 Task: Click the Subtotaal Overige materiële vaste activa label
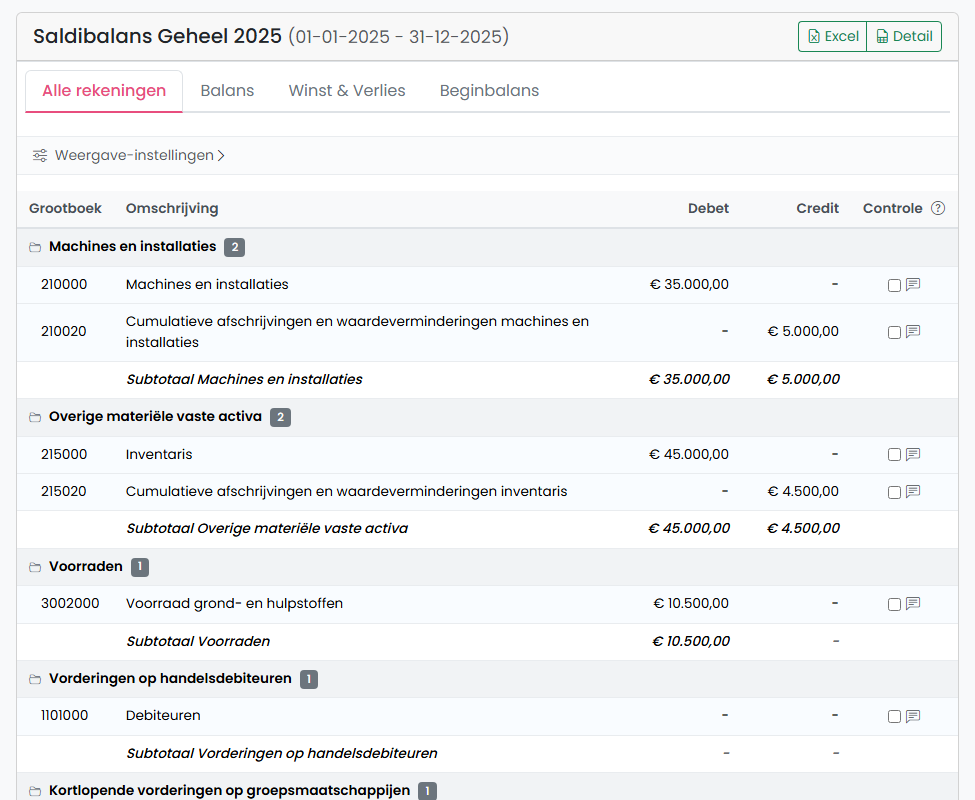point(267,529)
